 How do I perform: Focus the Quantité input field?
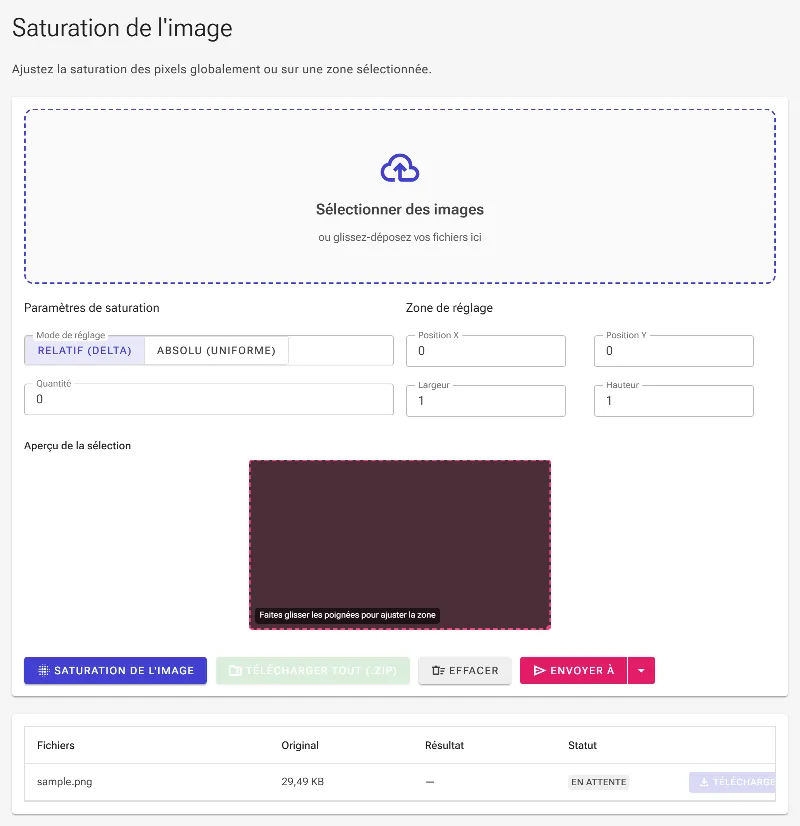(209, 399)
